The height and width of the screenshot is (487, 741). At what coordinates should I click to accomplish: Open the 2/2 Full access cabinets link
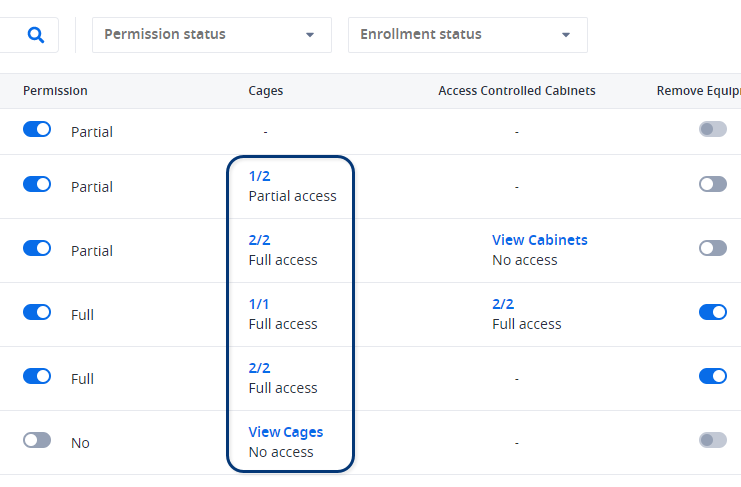(x=503, y=304)
